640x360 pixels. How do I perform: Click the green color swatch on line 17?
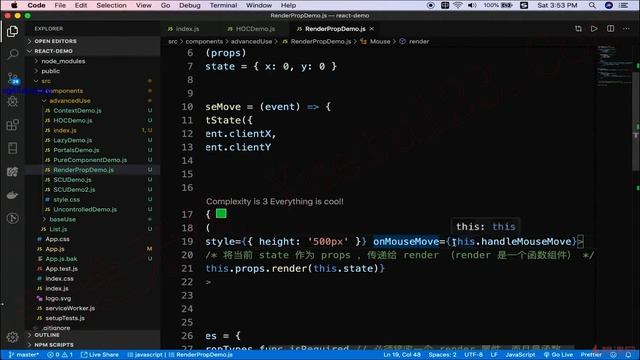pyautogui.click(x=221, y=213)
